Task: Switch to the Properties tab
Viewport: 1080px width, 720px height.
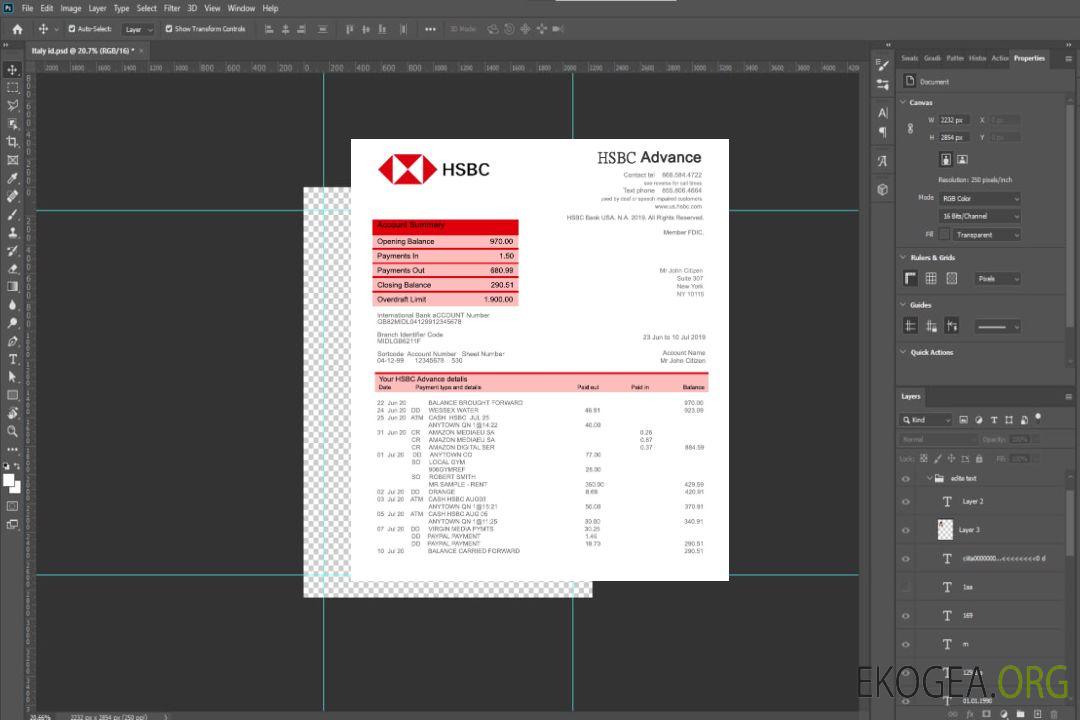Action: 1029,58
